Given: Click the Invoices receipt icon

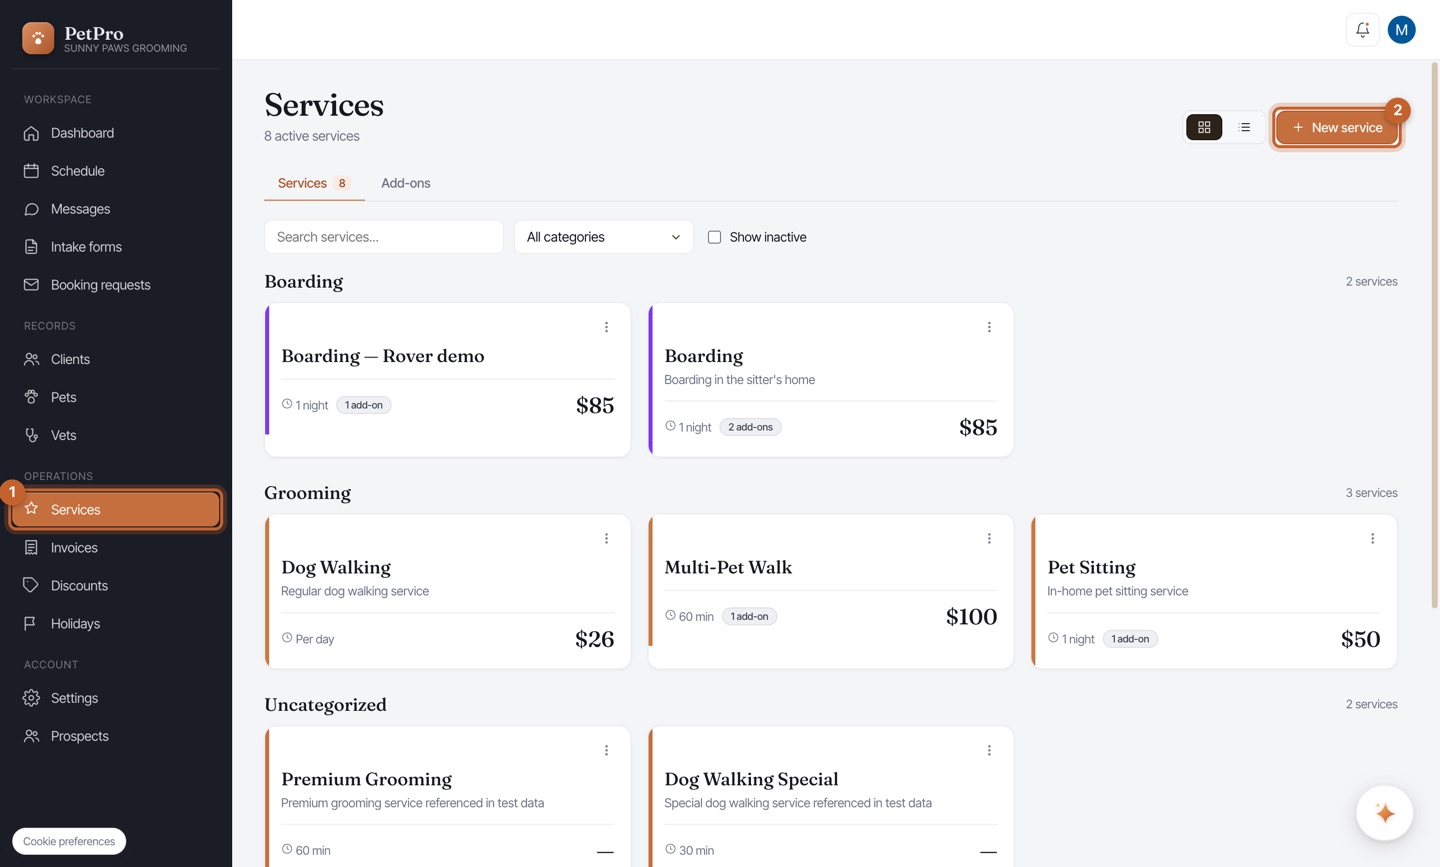Looking at the screenshot, I should [31, 548].
